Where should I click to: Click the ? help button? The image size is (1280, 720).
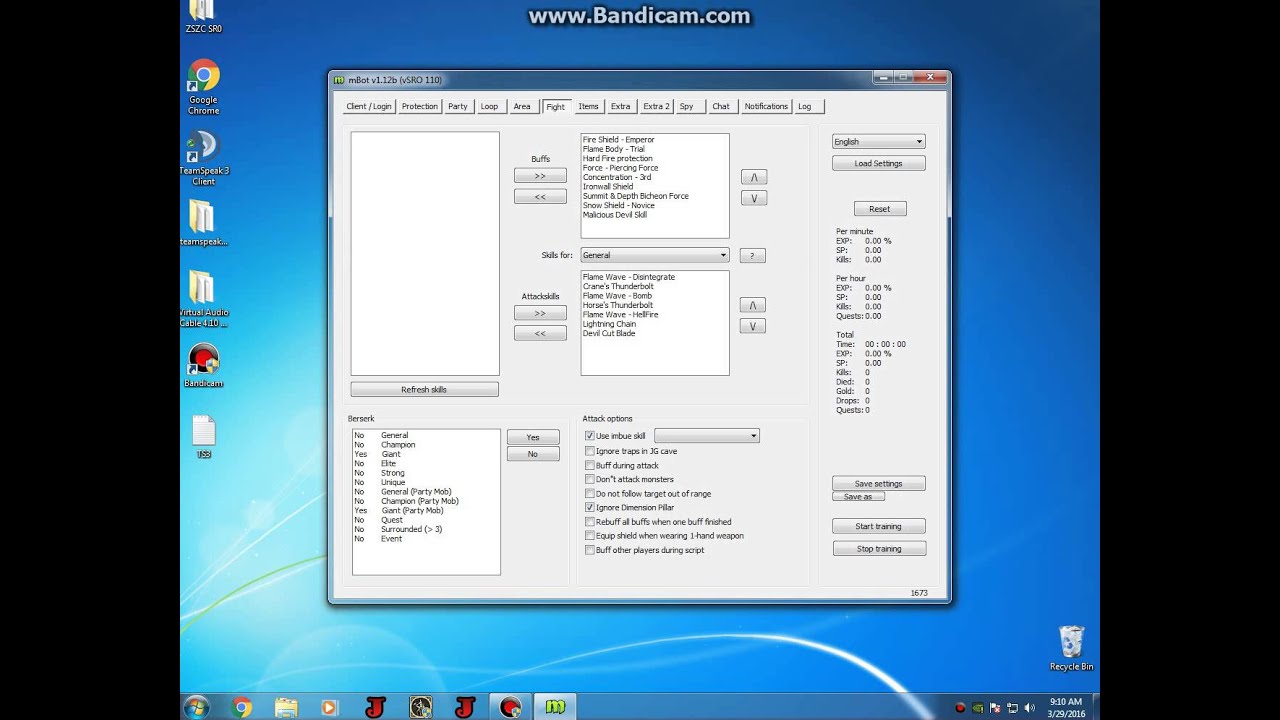coord(752,256)
